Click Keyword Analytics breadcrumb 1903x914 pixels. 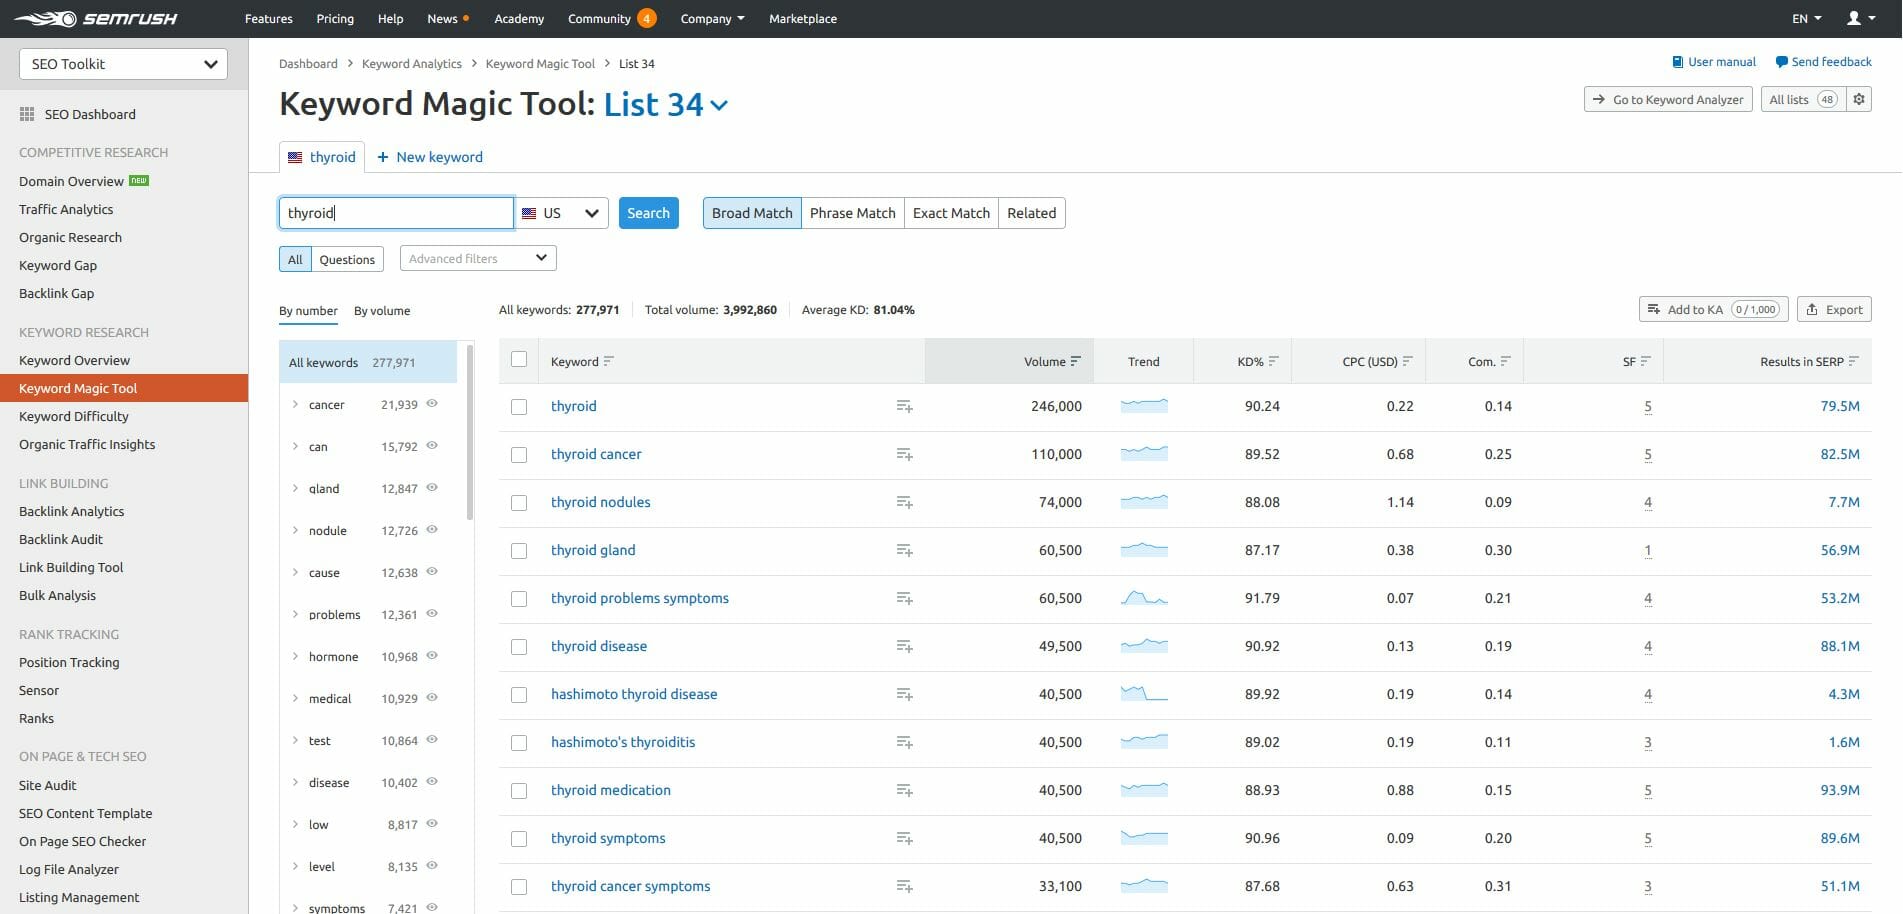412,63
